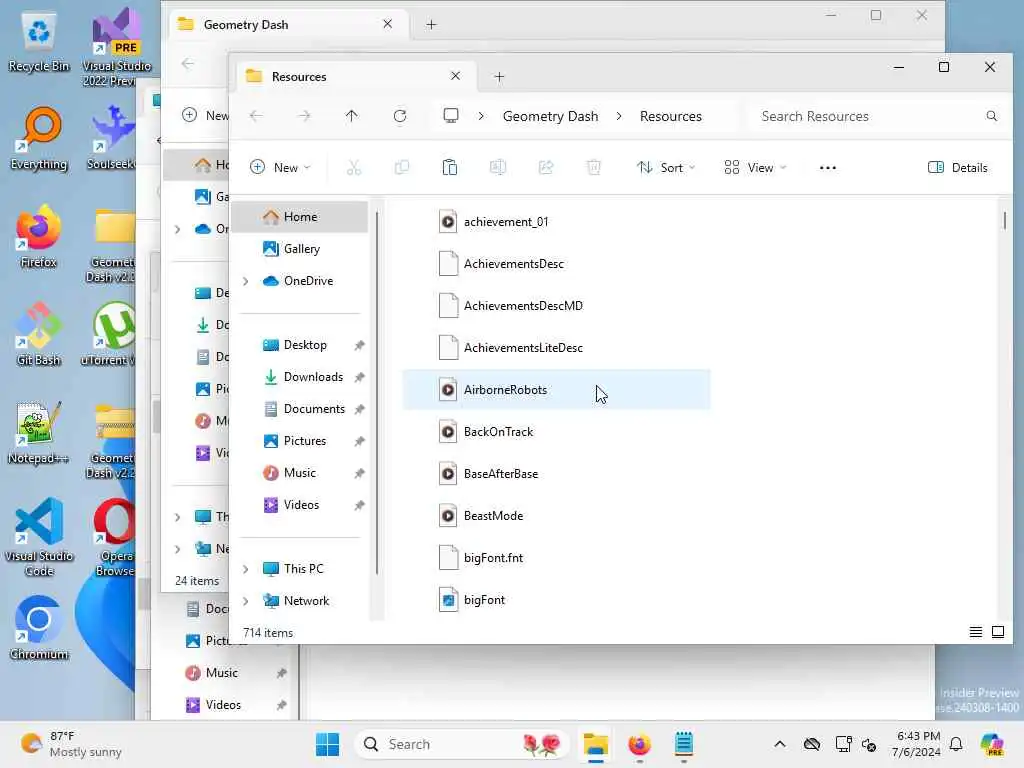Select the Firefox desktop shortcut
Screen dimensions: 1024x768
point(39,236)
